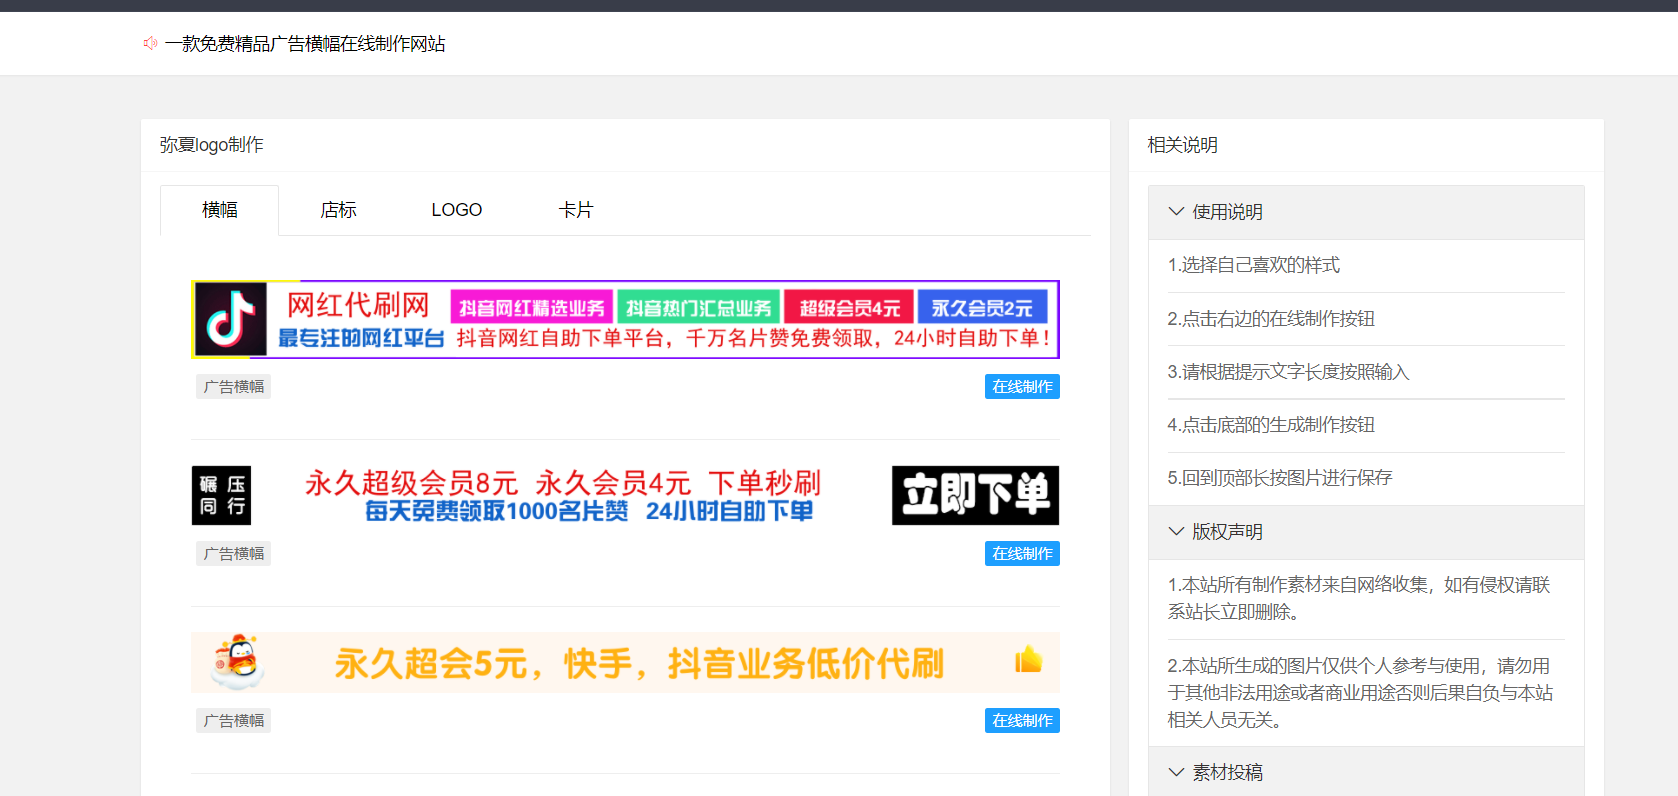The width and height of the screenshot is (1678, 796).
Task: Switch to the 横幅 tab
Action: coord(219,210)
